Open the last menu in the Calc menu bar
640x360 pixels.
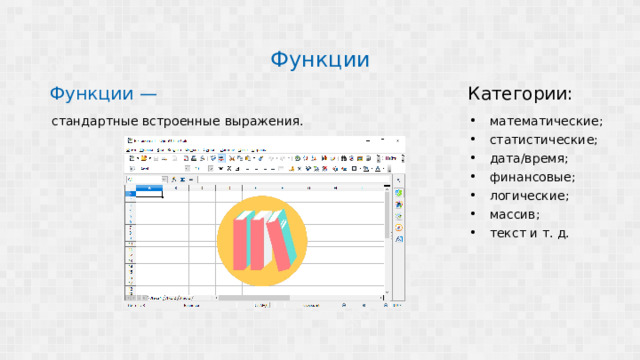(x=259, y=150)
